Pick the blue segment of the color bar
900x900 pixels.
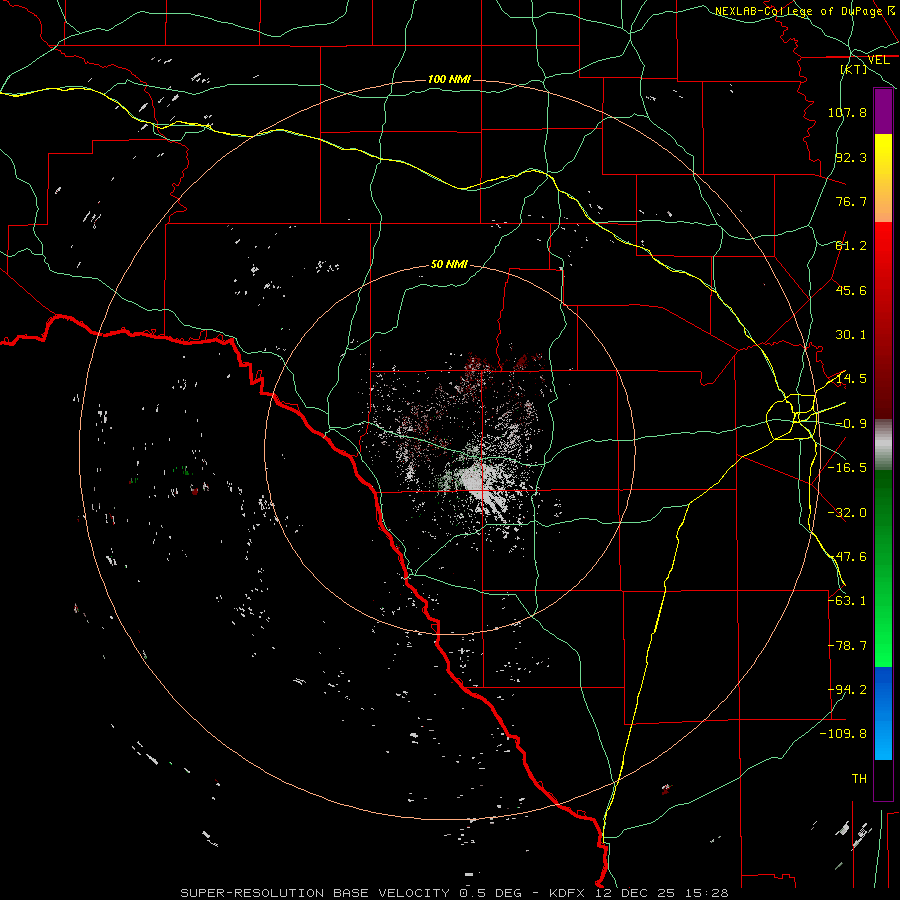point(883,713)
